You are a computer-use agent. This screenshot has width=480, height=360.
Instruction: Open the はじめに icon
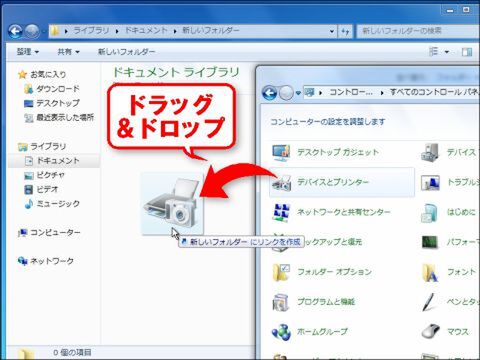coord(430,212)
